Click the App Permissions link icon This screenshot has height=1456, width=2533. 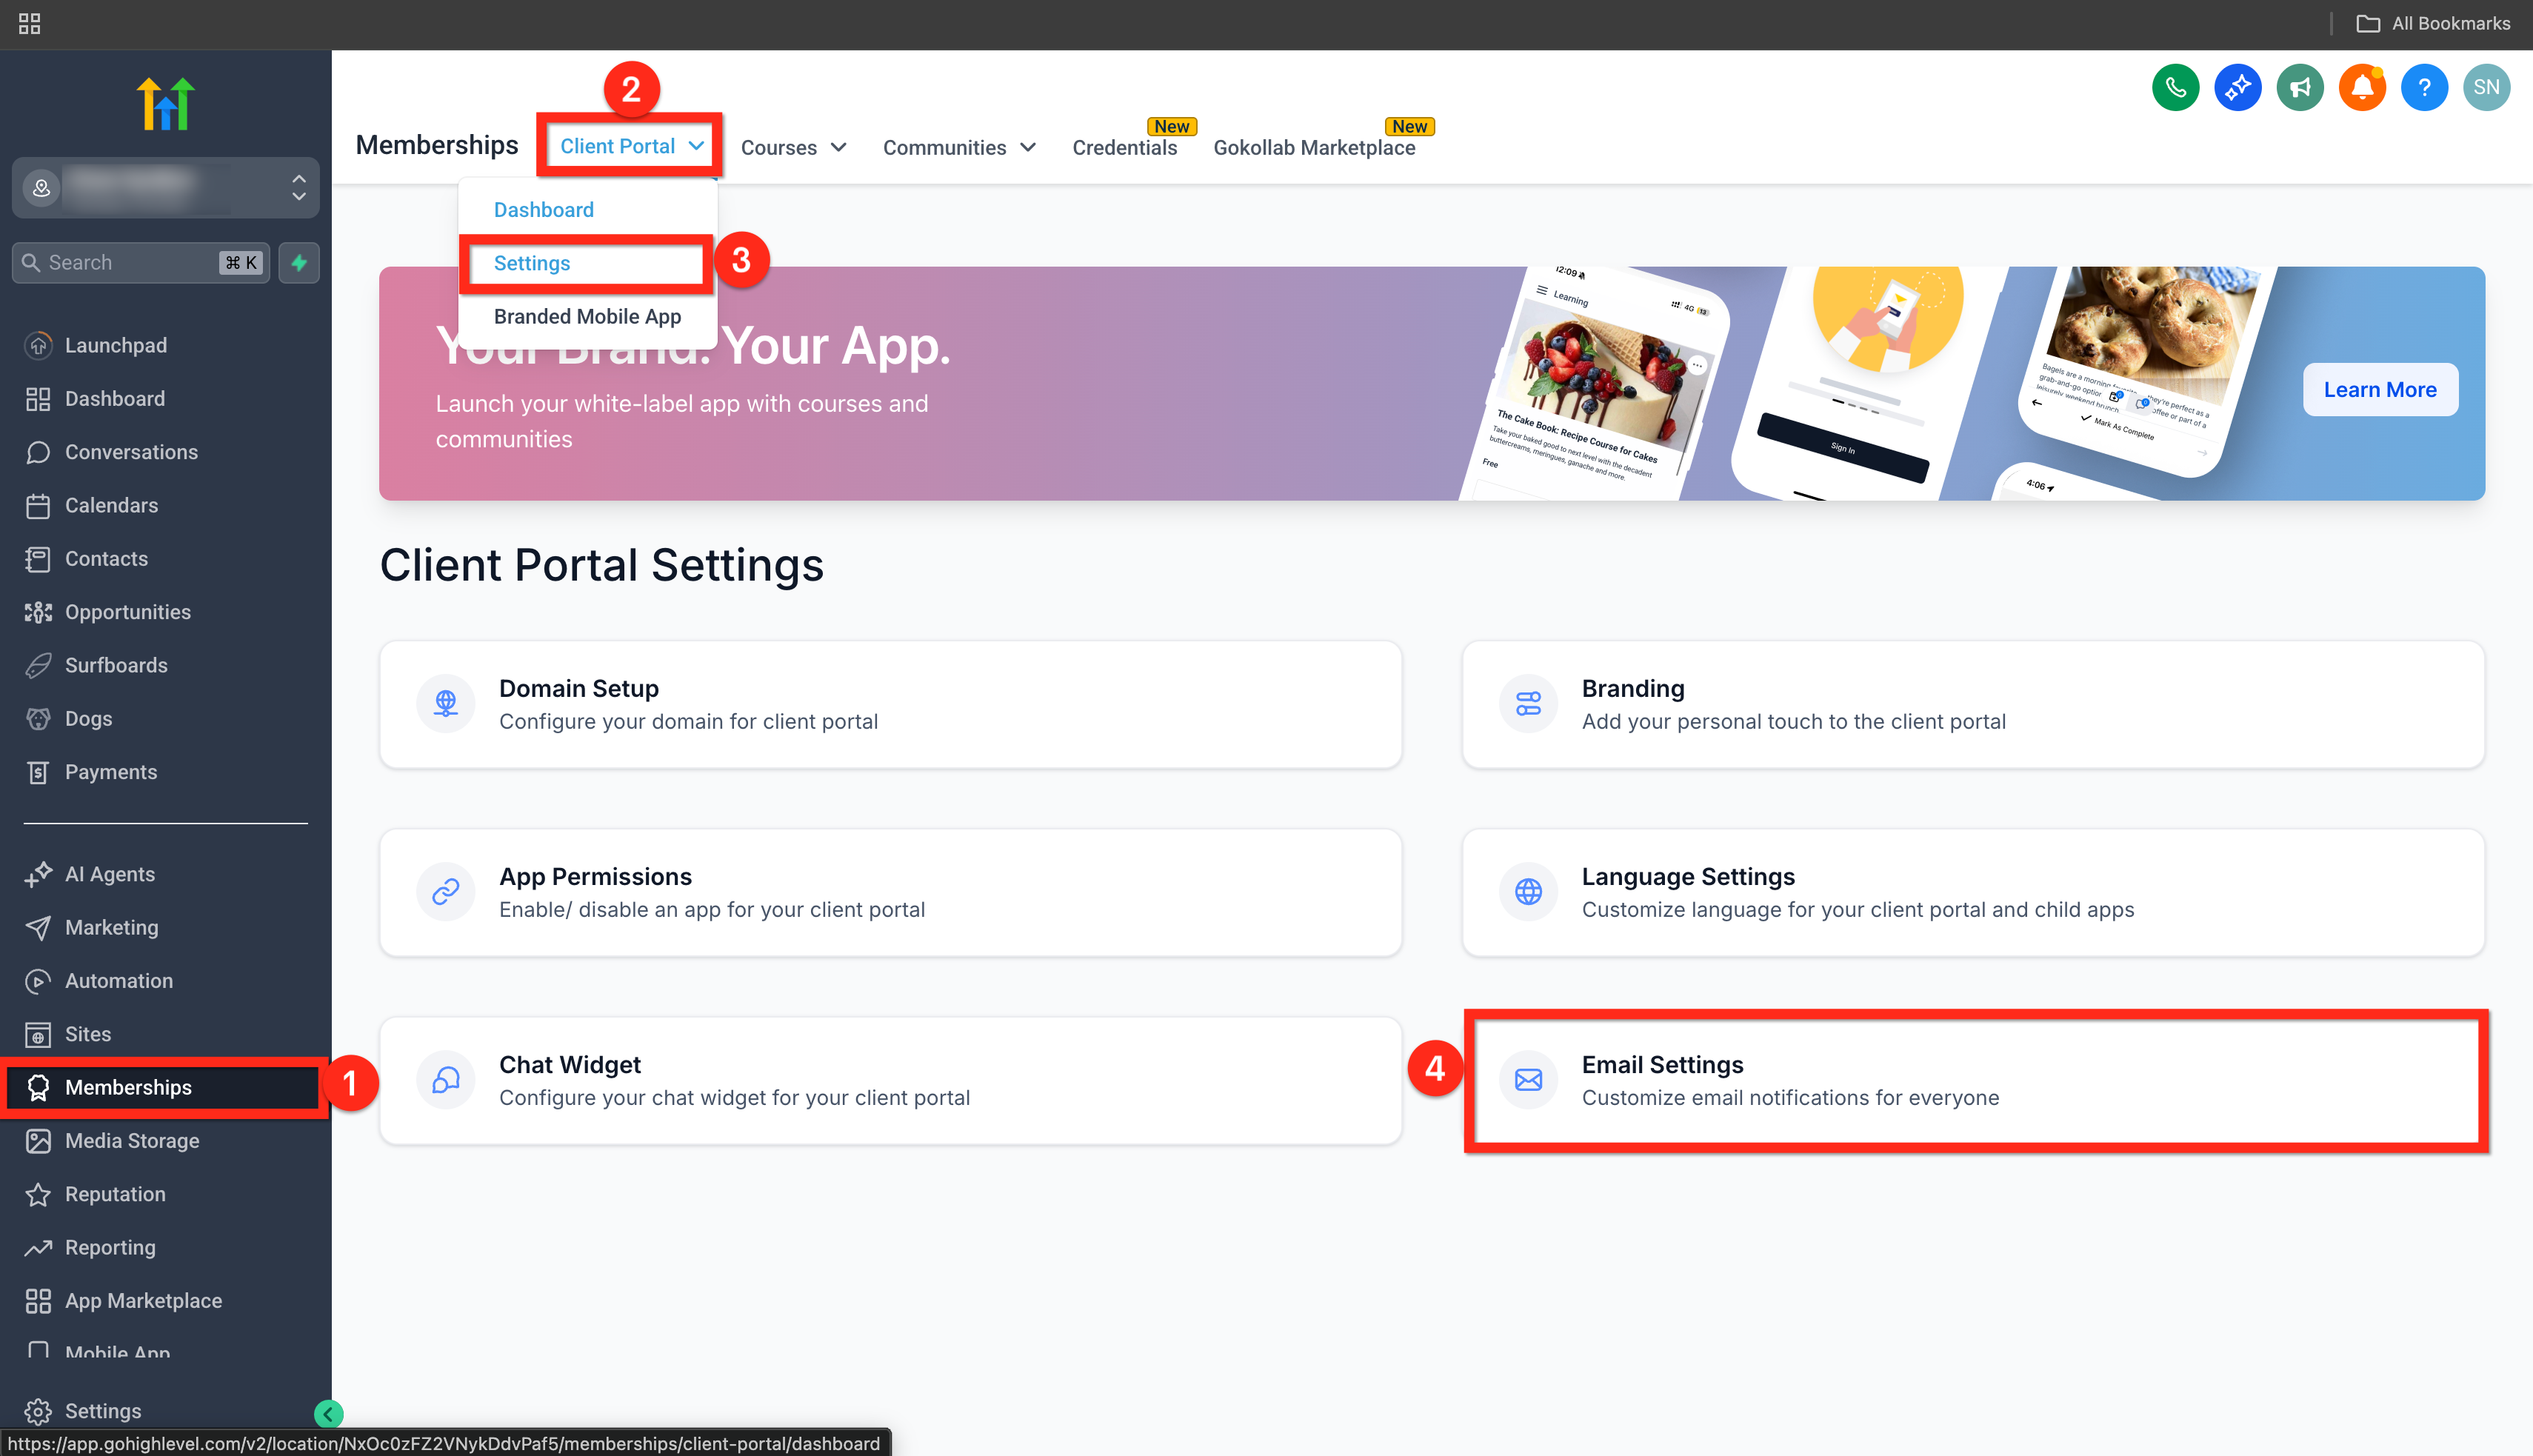[x=446, y=892]
